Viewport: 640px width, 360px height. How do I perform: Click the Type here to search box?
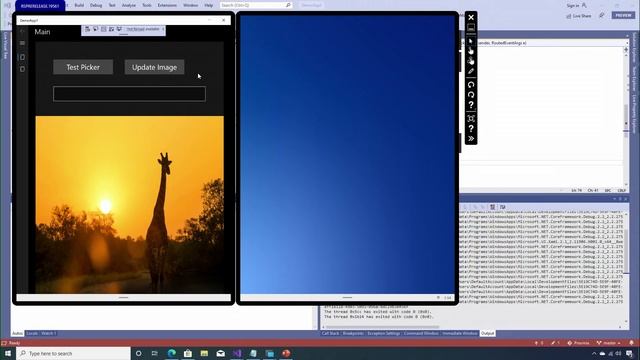point(73,353)
